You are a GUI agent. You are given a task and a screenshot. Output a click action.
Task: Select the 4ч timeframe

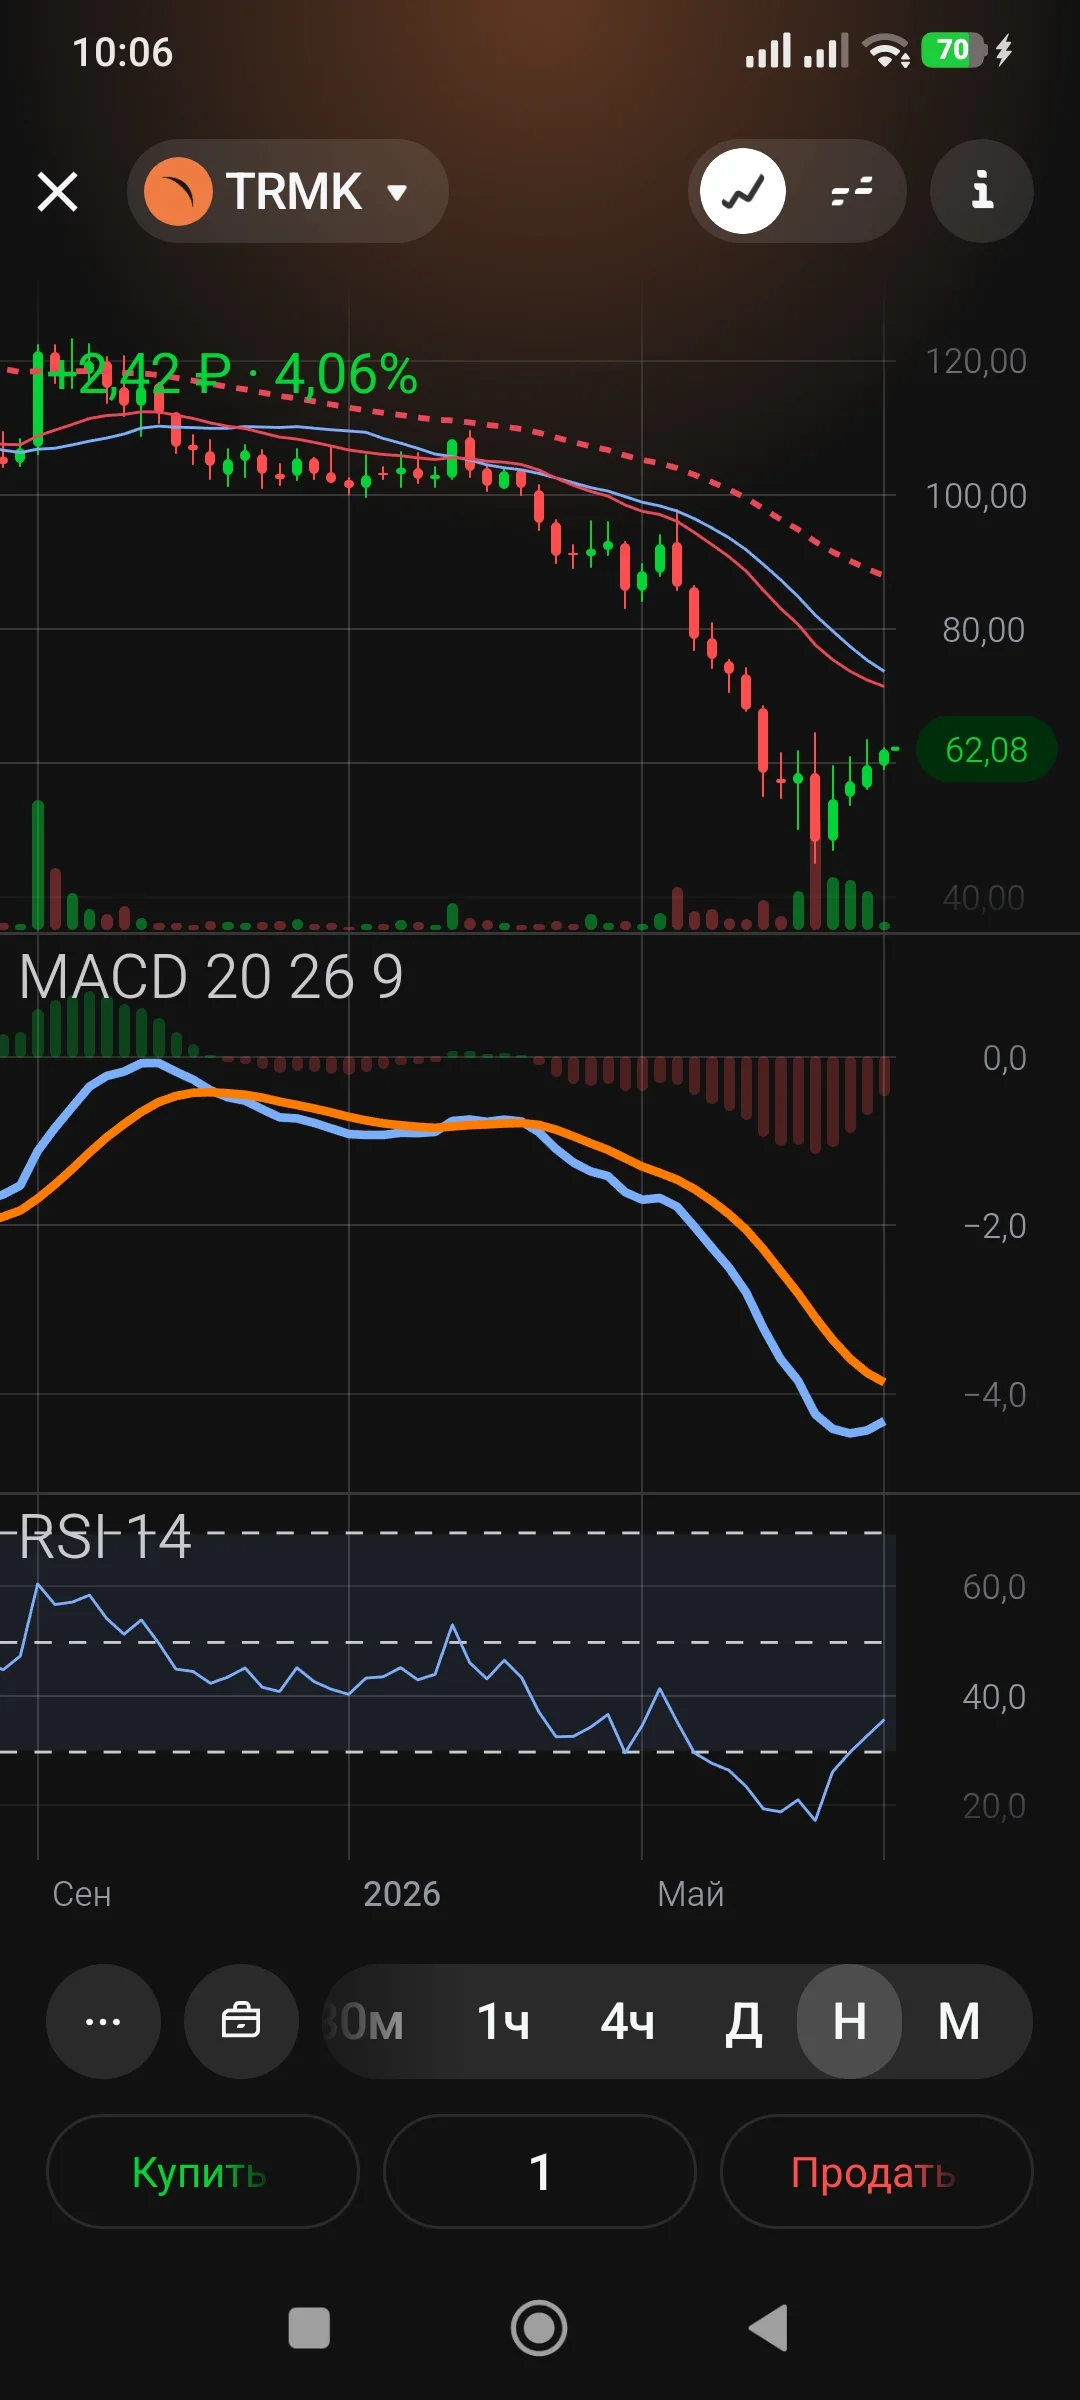click(x=627, y=2022)
